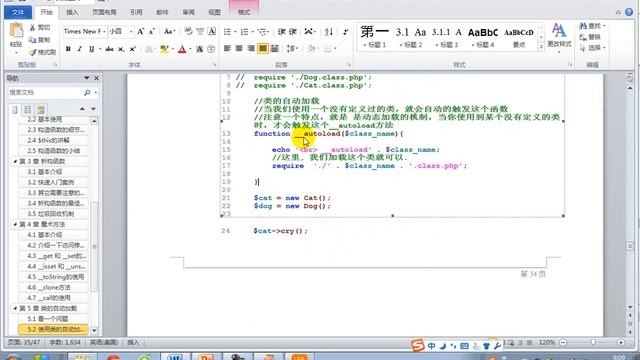This screenshot has width=640, height=360.
Task: Click the Copy (复制) icon
Action: tap(32, 40)
